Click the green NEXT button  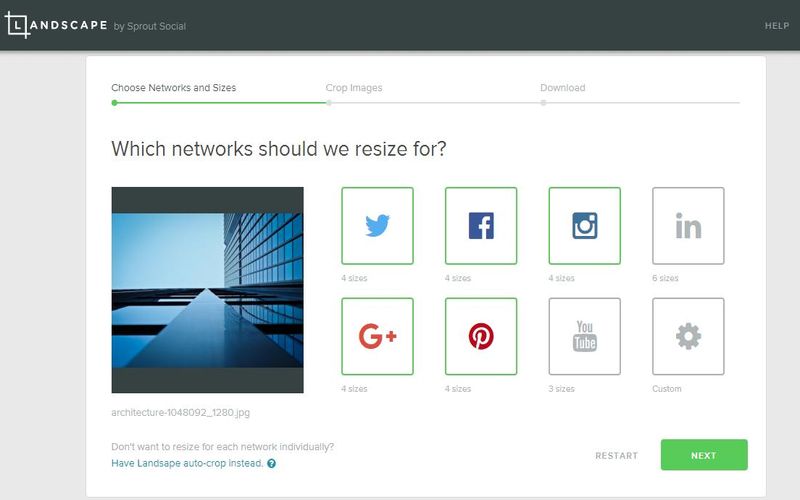pos(704,455)
